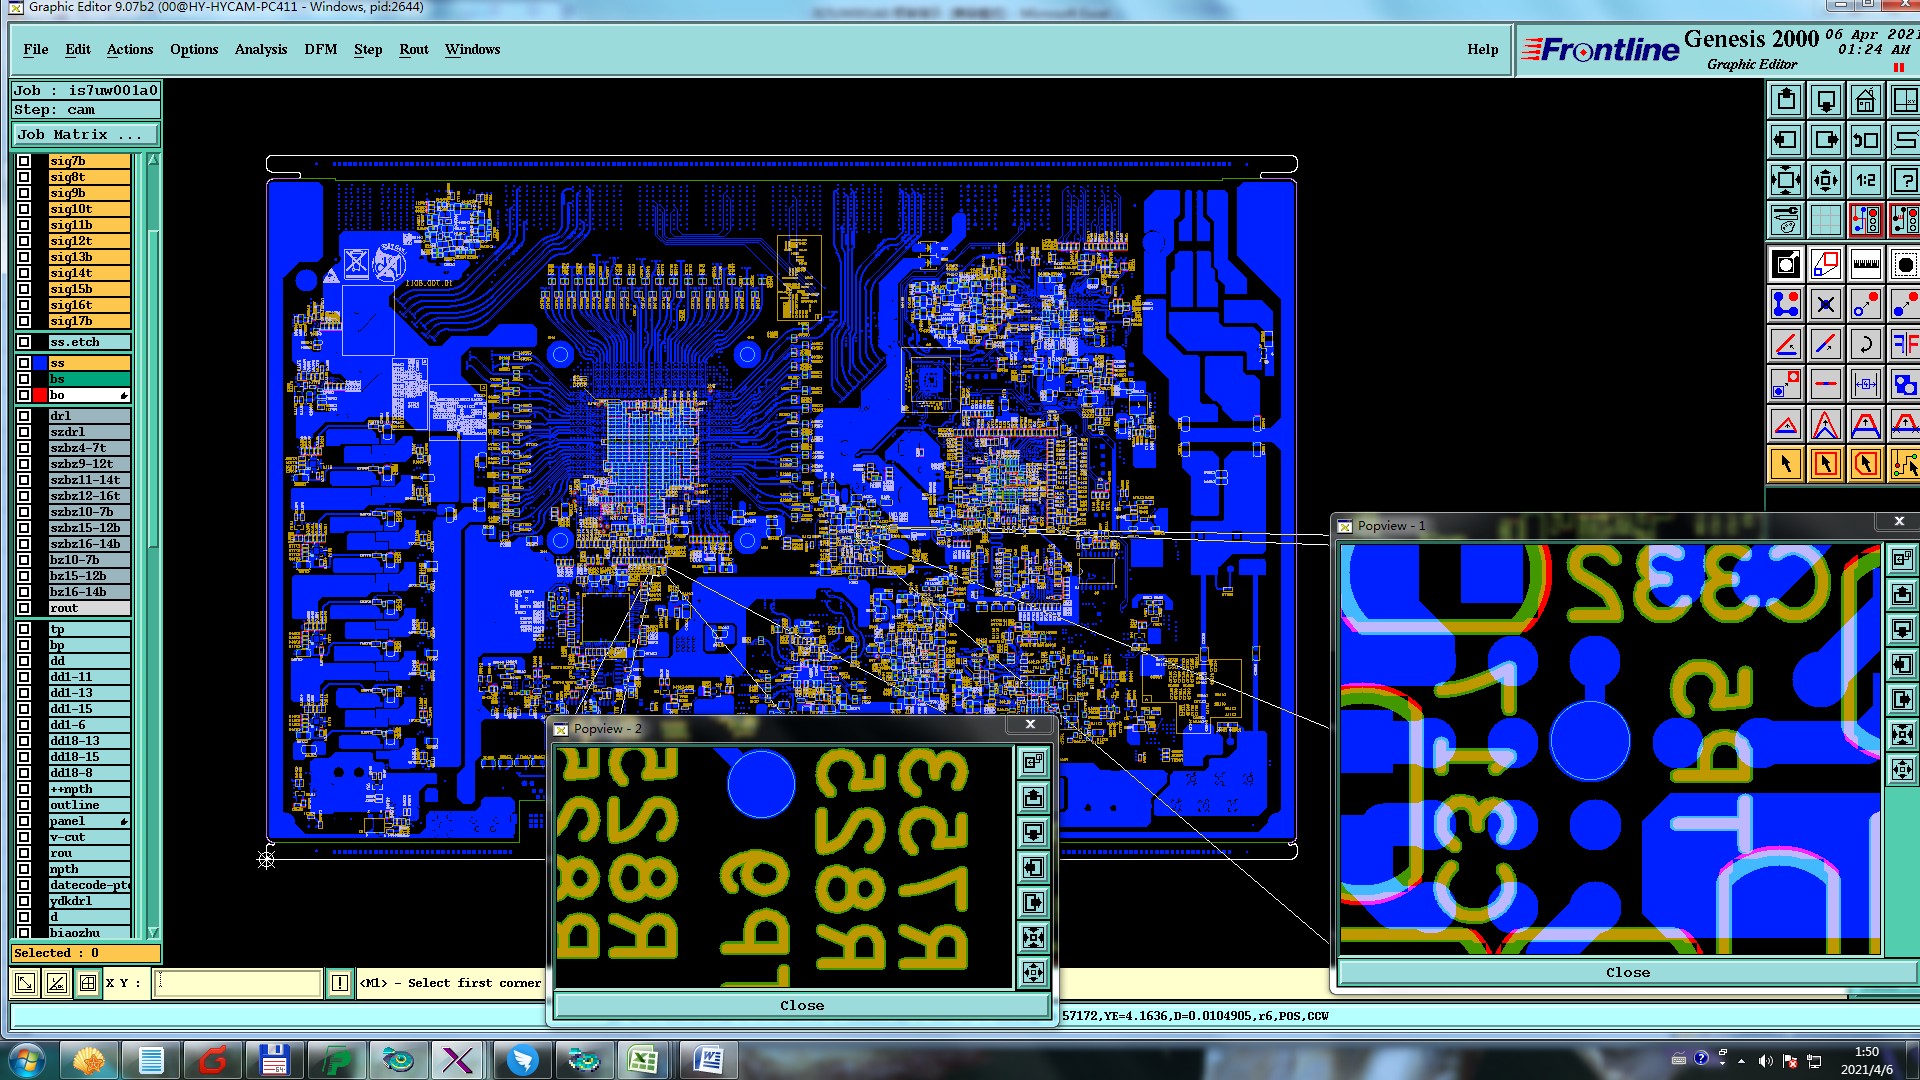The height and width of the screenshot is (1080, 1920).
Task: Open the Rout menu
Action: point(414,49)
